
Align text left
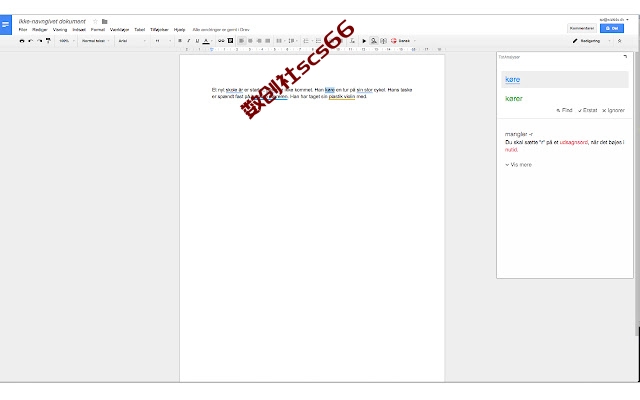click(x=242, y=41)
